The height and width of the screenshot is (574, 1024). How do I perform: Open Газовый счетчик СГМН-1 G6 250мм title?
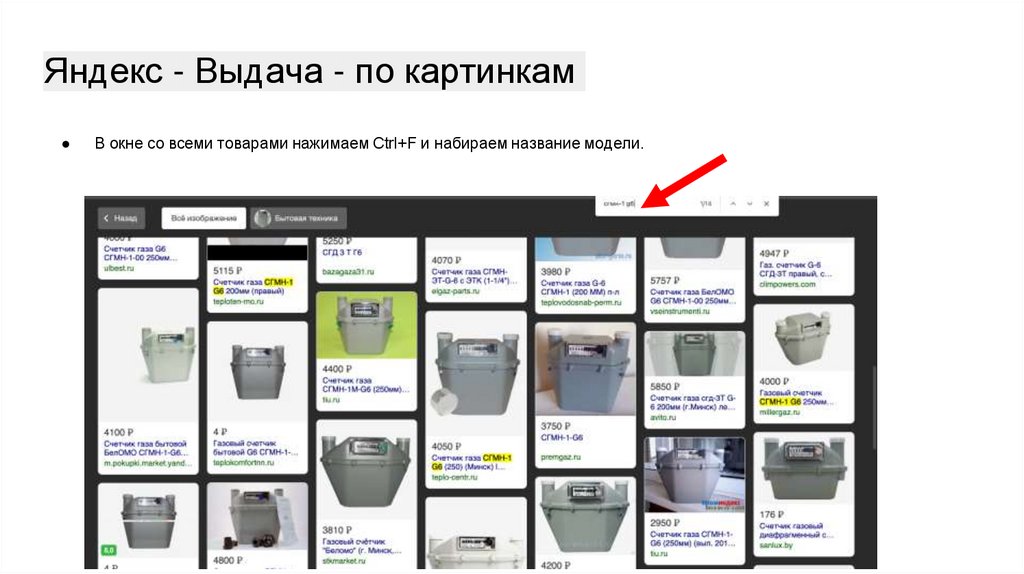[x=796, y=397]
